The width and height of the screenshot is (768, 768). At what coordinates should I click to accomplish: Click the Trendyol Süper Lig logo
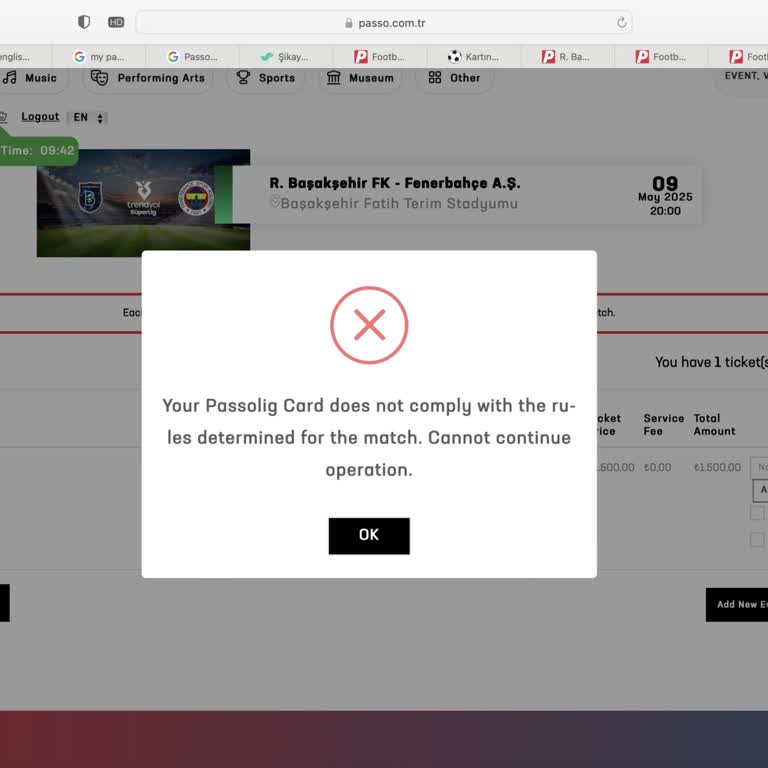pos(143,198)
